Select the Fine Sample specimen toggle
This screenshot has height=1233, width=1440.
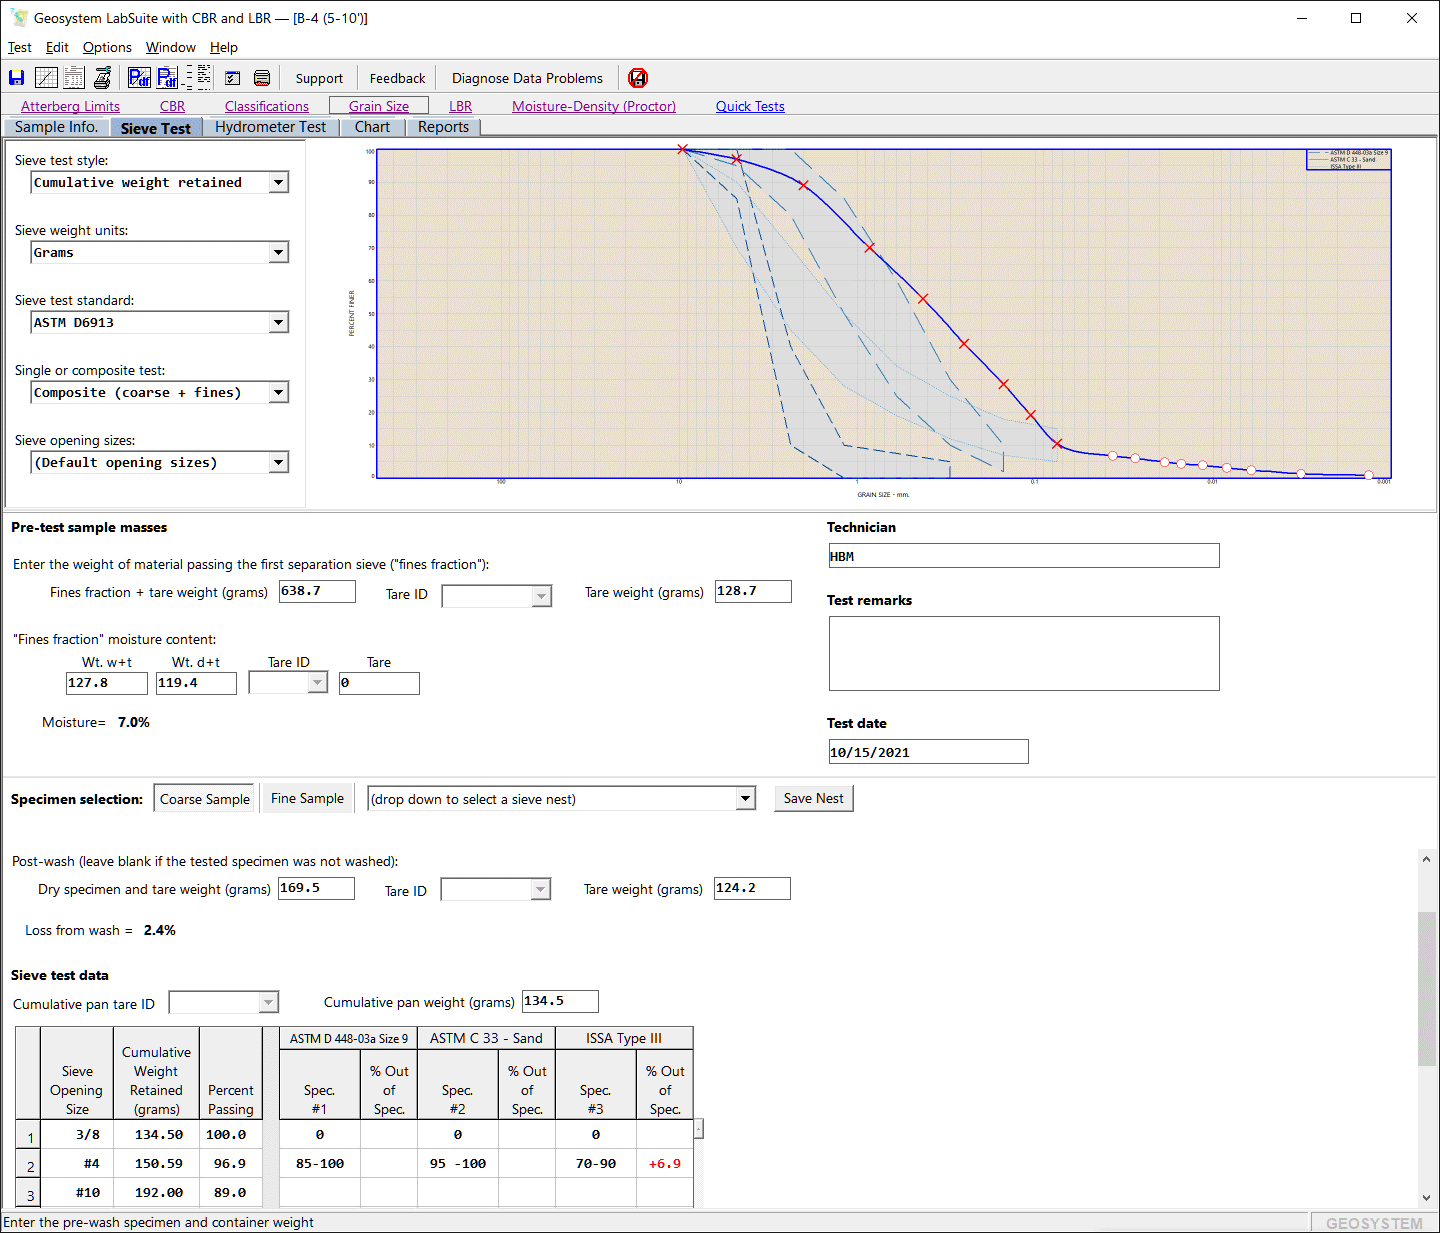click(307, 798)
